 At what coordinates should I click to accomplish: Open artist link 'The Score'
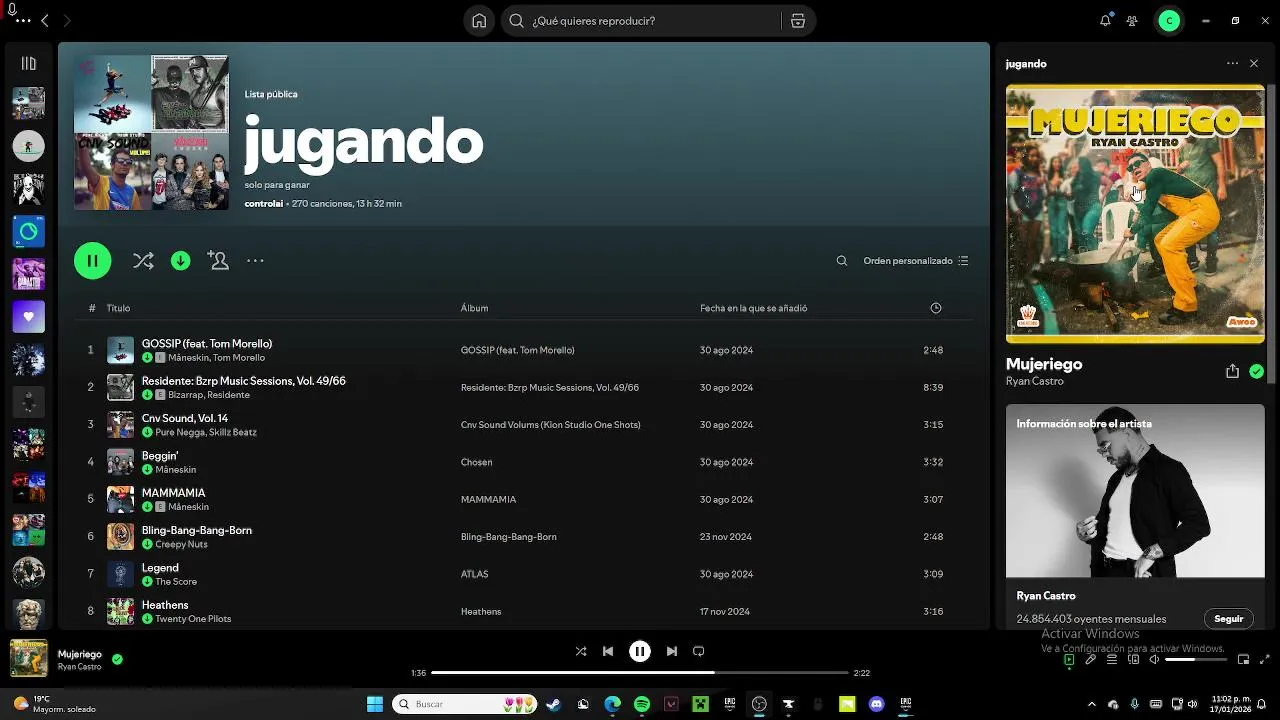pyautogui.click(x=176, y=582)
